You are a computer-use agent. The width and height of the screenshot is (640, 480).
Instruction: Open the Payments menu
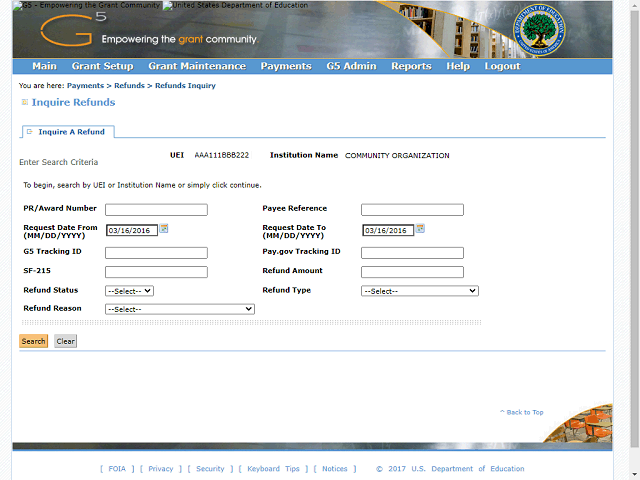285,66
